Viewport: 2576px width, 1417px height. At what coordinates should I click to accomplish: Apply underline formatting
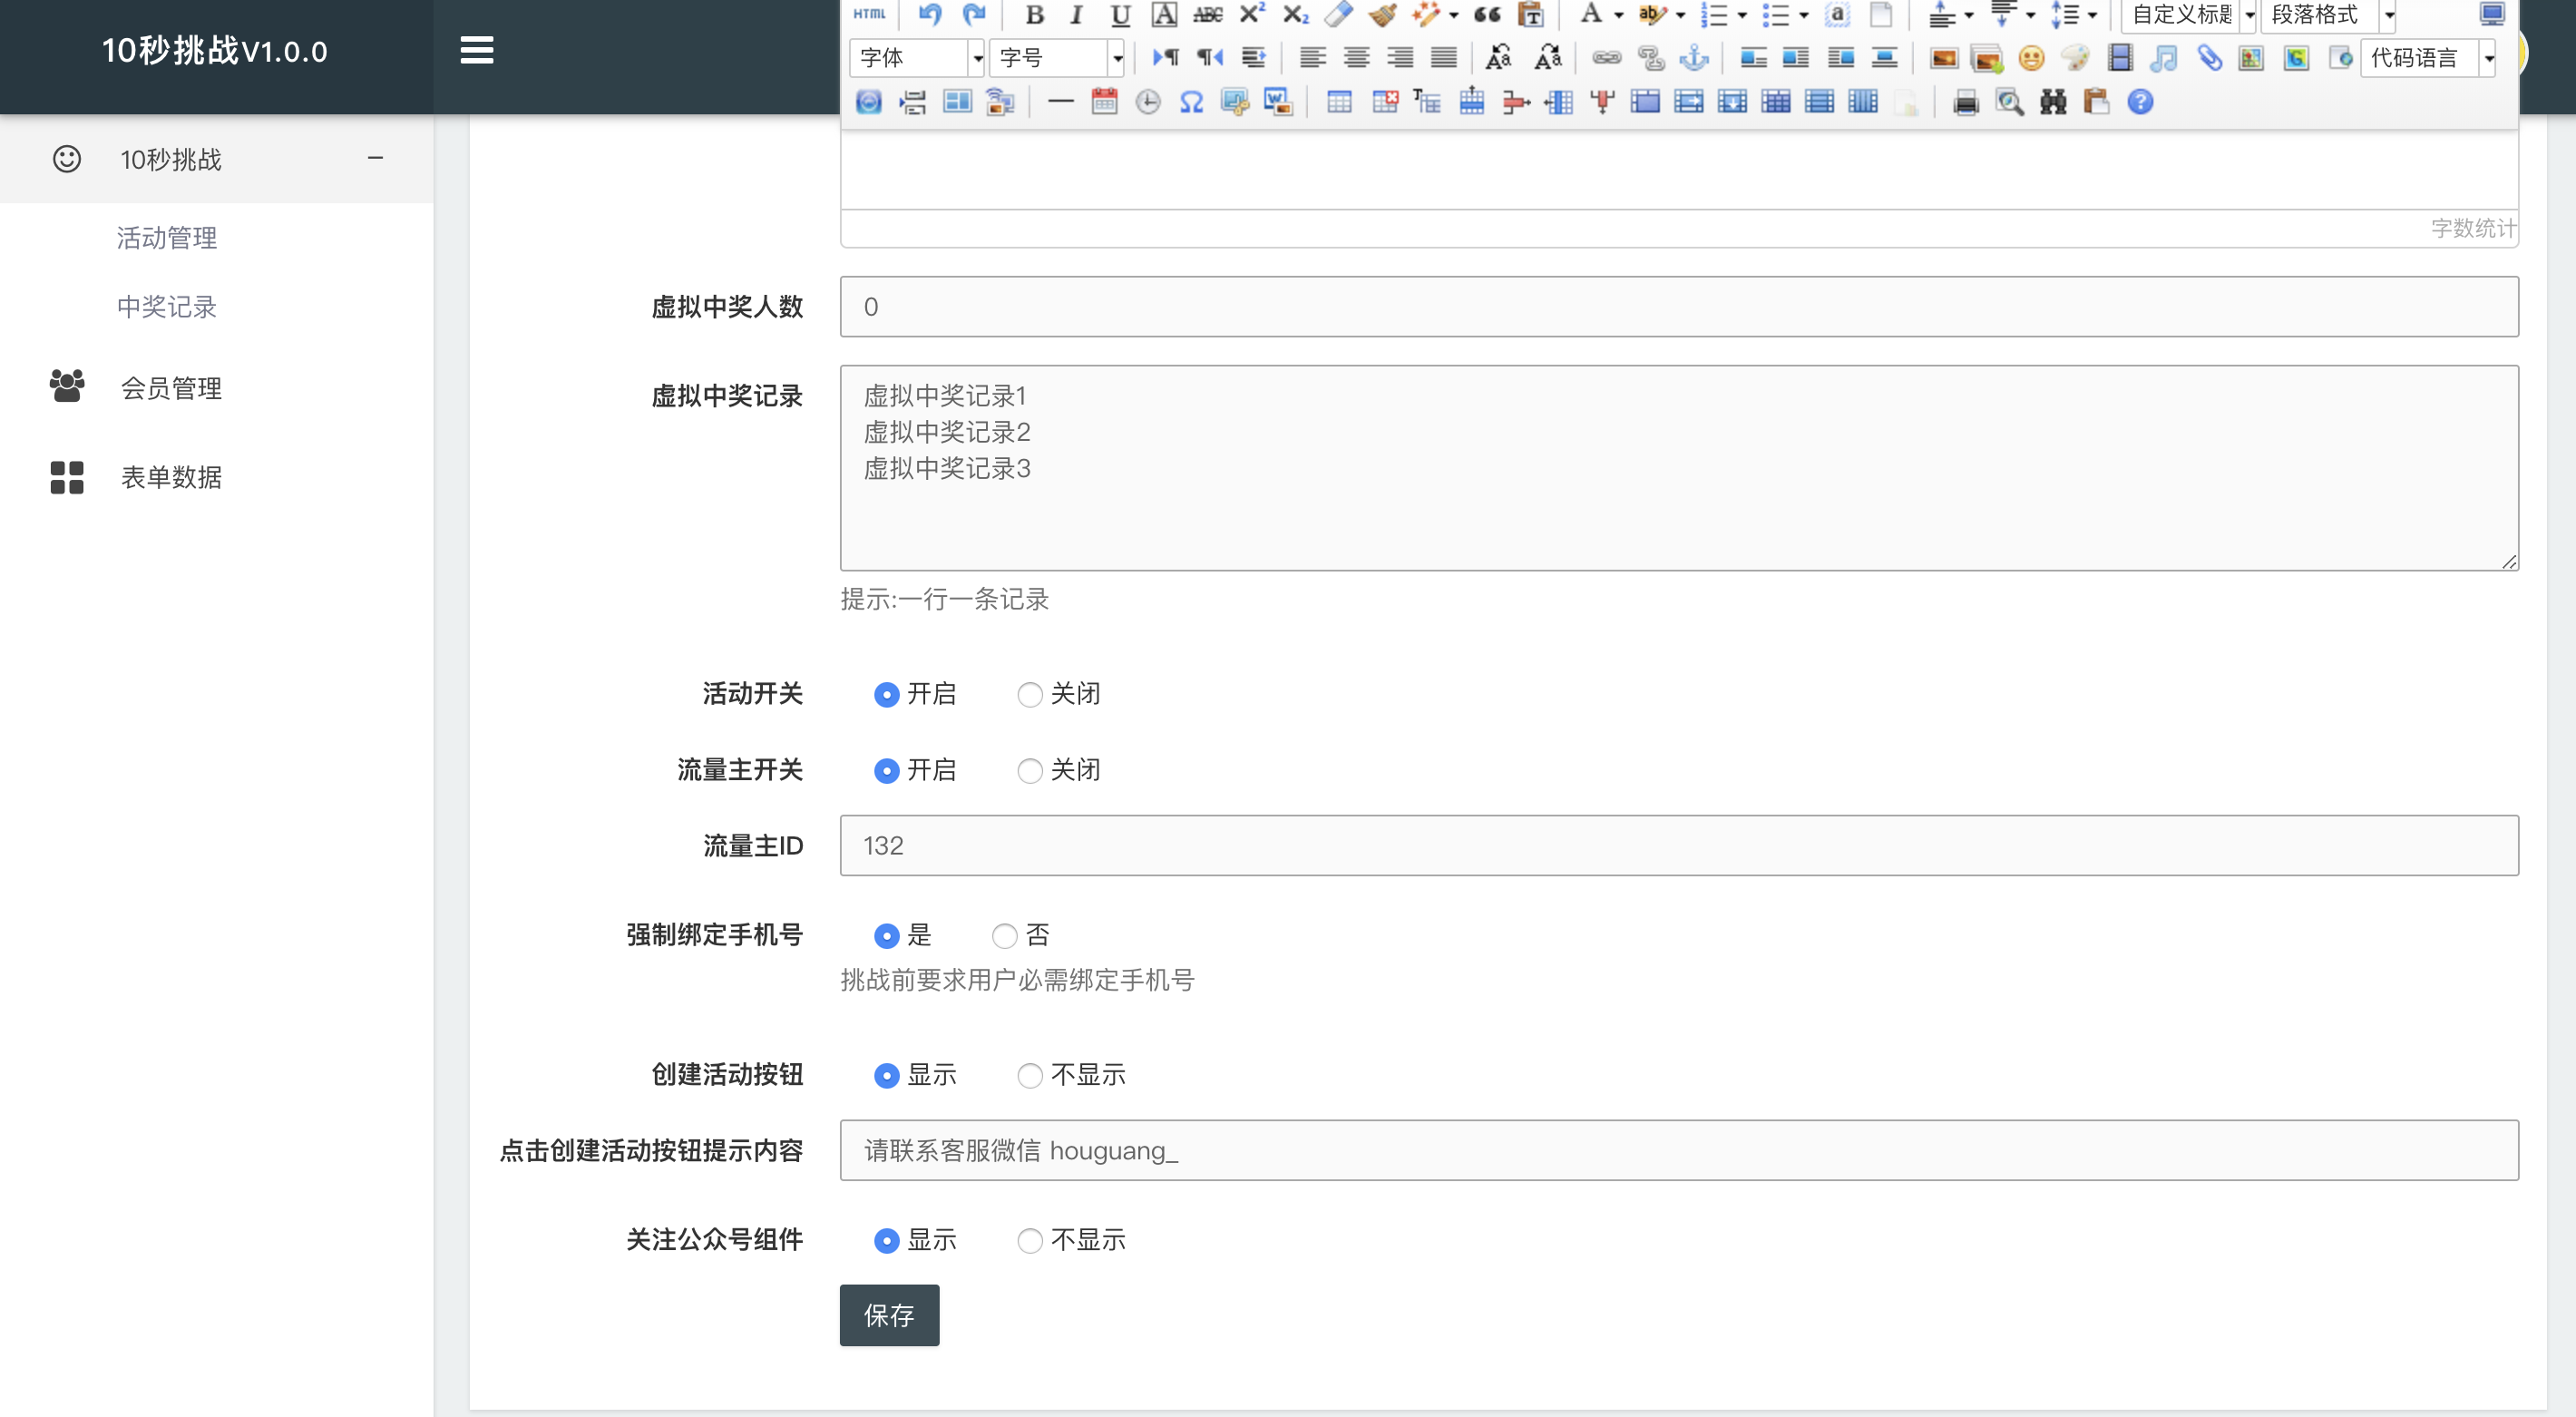click(x=1120, y=14)
